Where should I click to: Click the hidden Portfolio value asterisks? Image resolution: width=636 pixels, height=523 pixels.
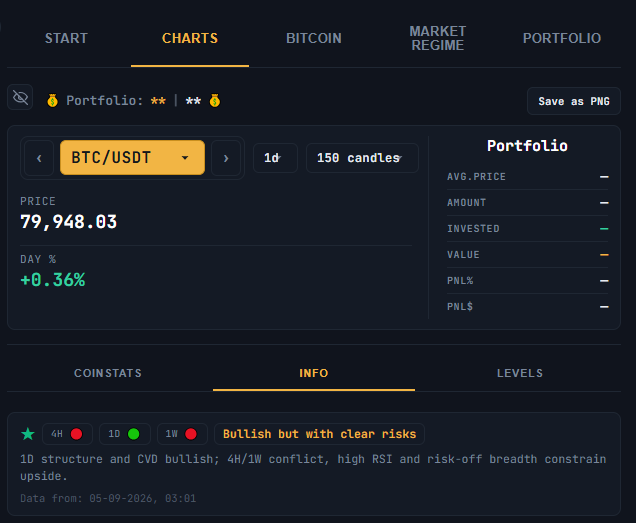click(158, 101)
